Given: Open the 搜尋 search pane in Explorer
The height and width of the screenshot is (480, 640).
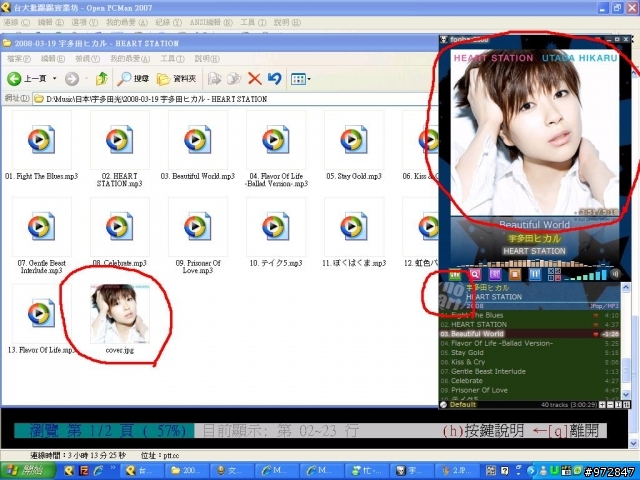Looking at the screenshot, I should [133, 78].
